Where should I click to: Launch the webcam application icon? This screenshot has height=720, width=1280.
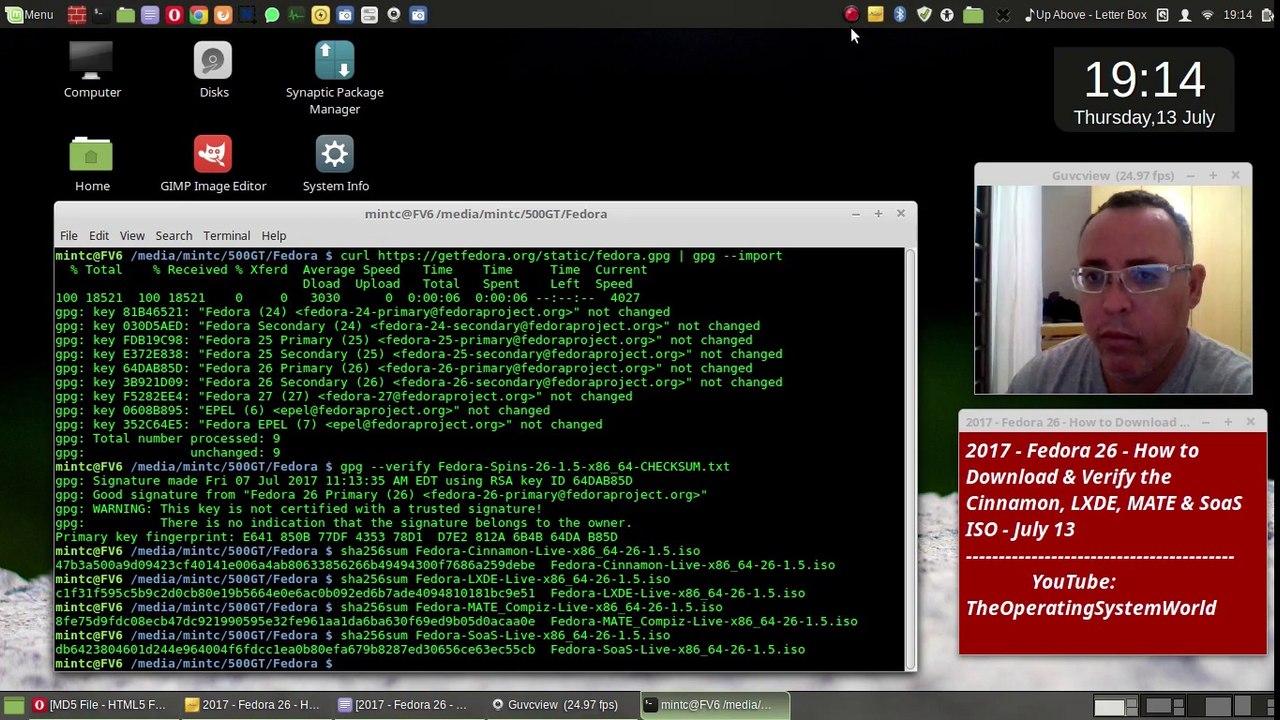coord(393,14)
